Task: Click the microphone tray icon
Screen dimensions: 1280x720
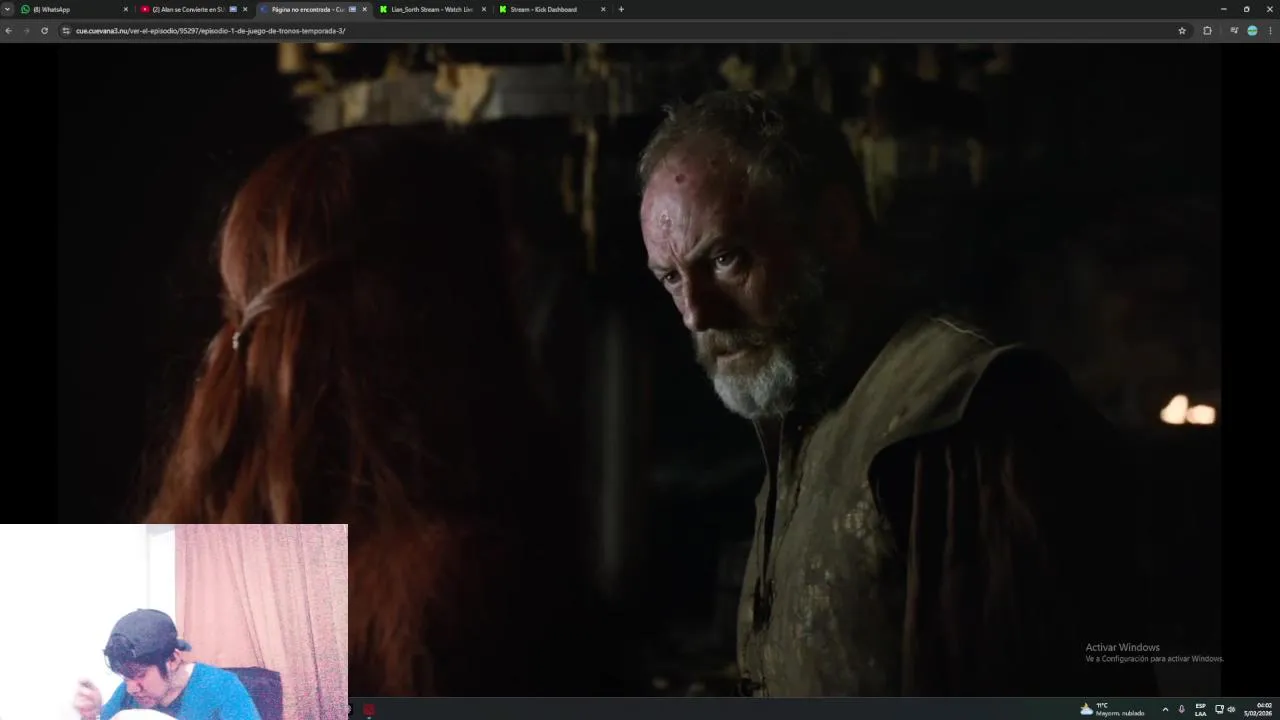Action: (1181, 709)
